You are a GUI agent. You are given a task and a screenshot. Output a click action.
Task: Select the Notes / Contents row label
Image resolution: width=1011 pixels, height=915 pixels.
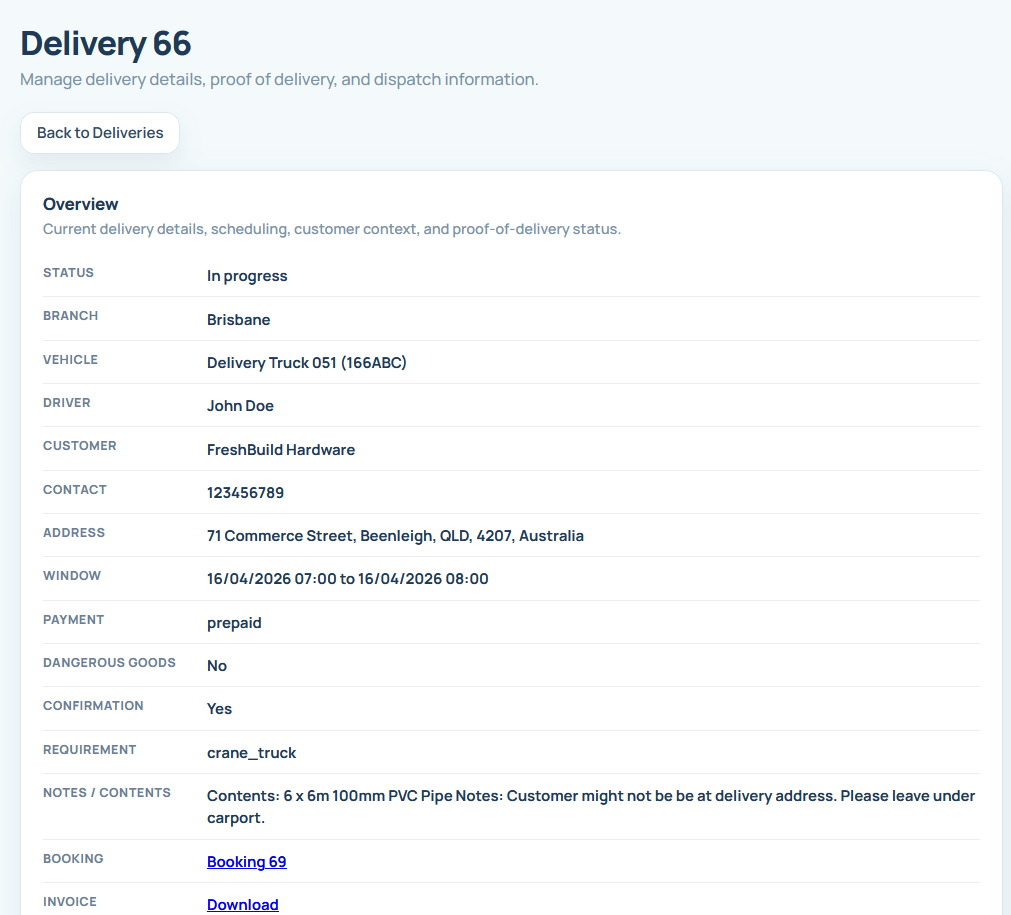[x=107, y=792]
